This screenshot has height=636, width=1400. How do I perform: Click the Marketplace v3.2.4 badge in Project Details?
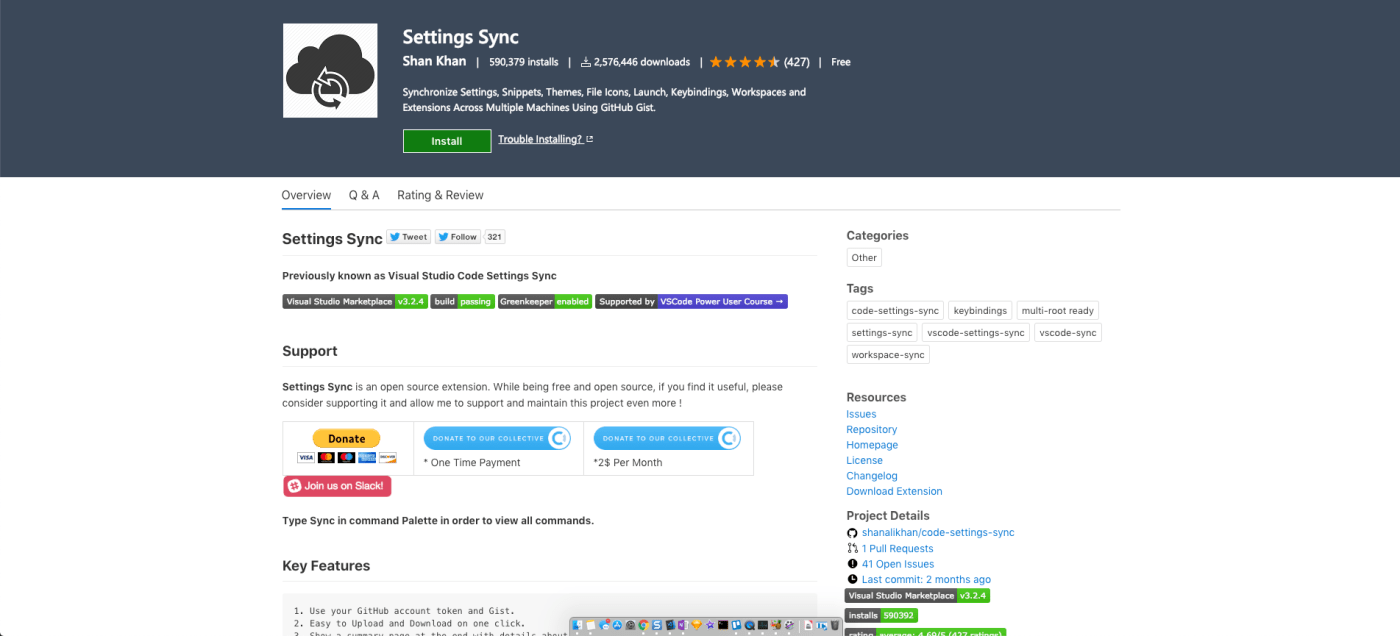(x=917, y=596)
